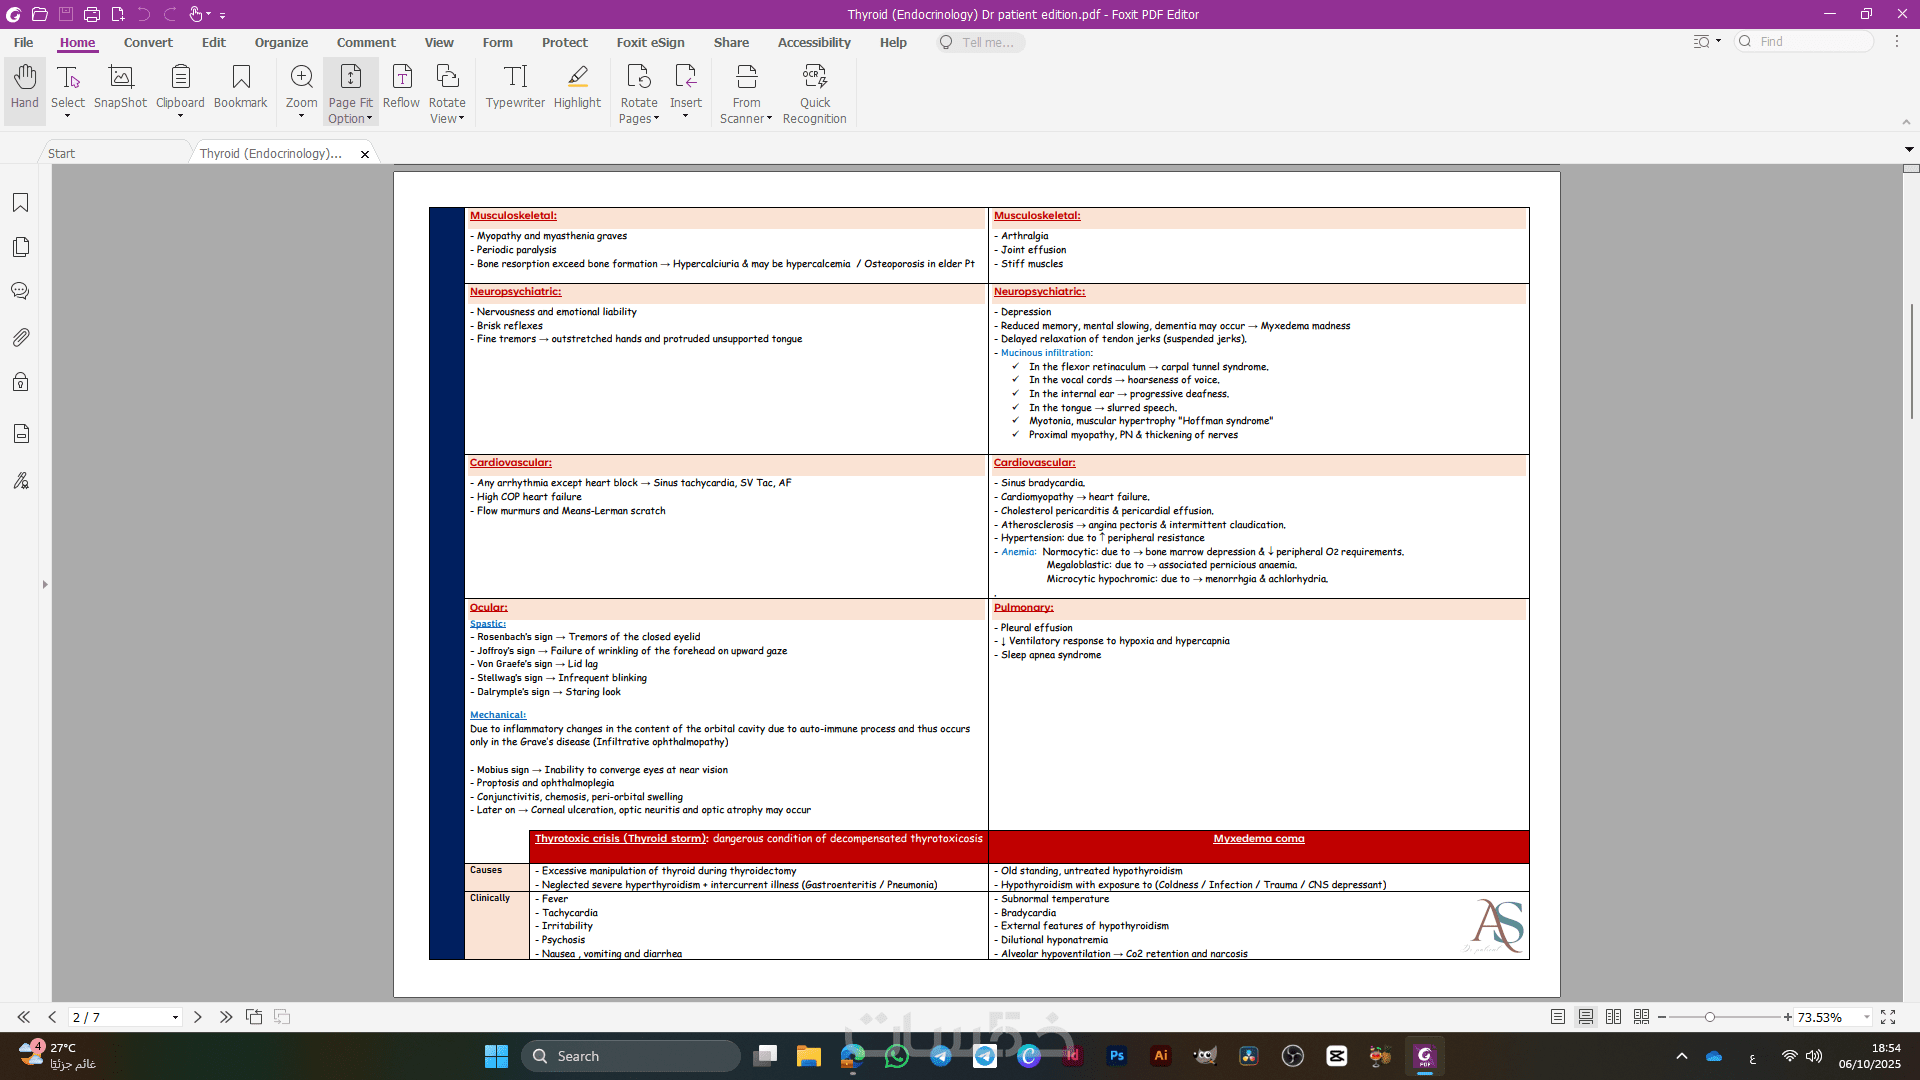Activate the Typewriter tool
This screenshot has width=1920, height=1080.
(515, 88)
